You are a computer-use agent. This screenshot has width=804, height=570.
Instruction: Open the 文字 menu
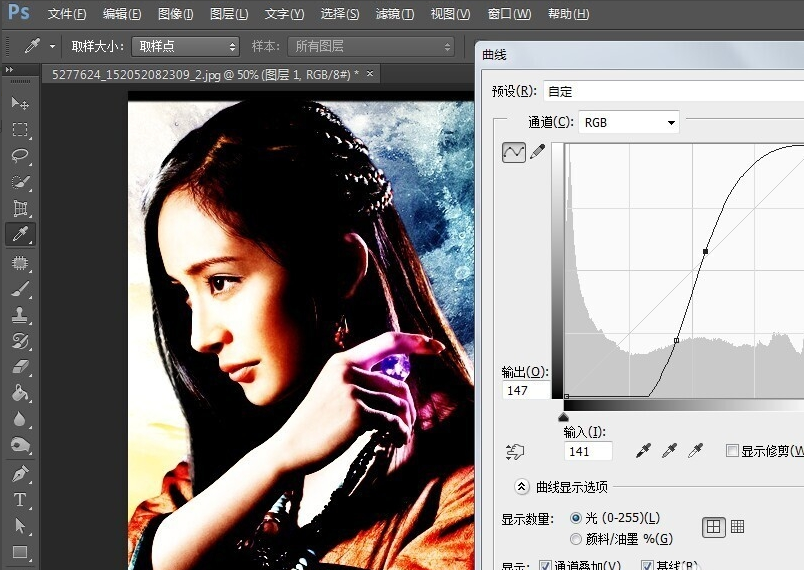pos(284,14)
